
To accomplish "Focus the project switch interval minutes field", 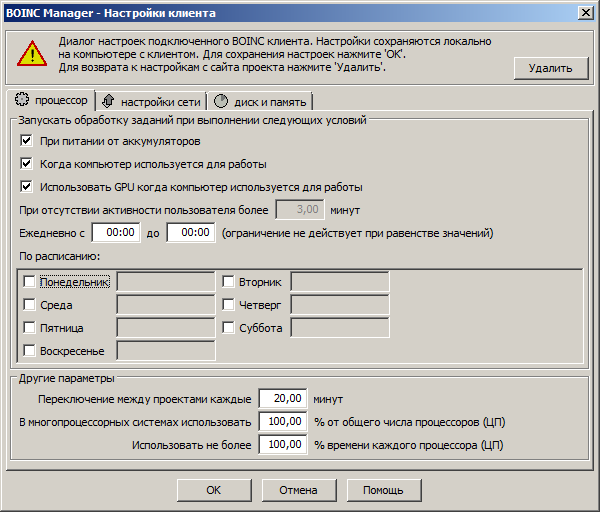I will click(282, 398).
